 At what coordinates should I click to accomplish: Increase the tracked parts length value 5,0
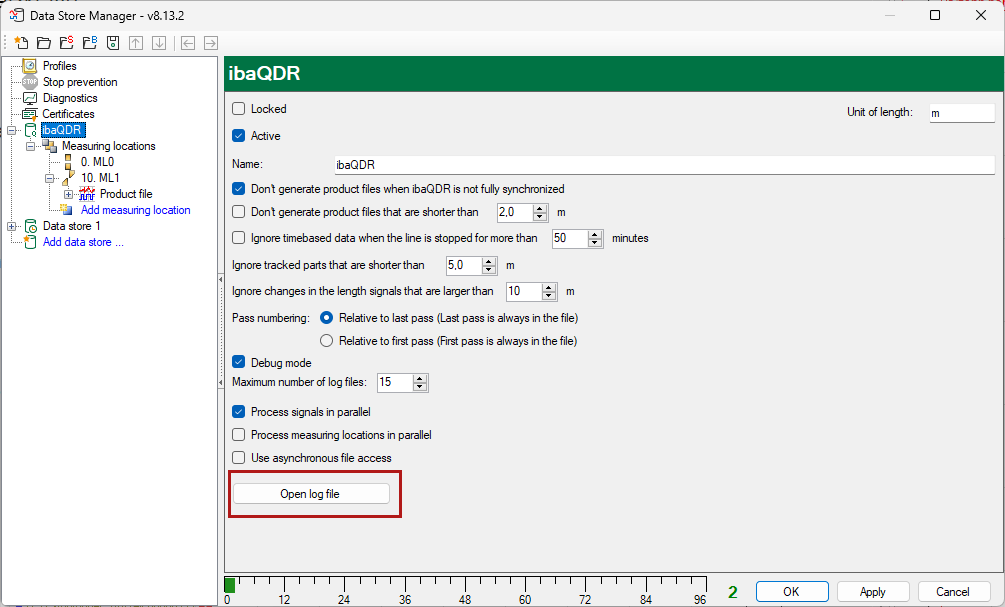pyautogui.click(x=489, y=262)
